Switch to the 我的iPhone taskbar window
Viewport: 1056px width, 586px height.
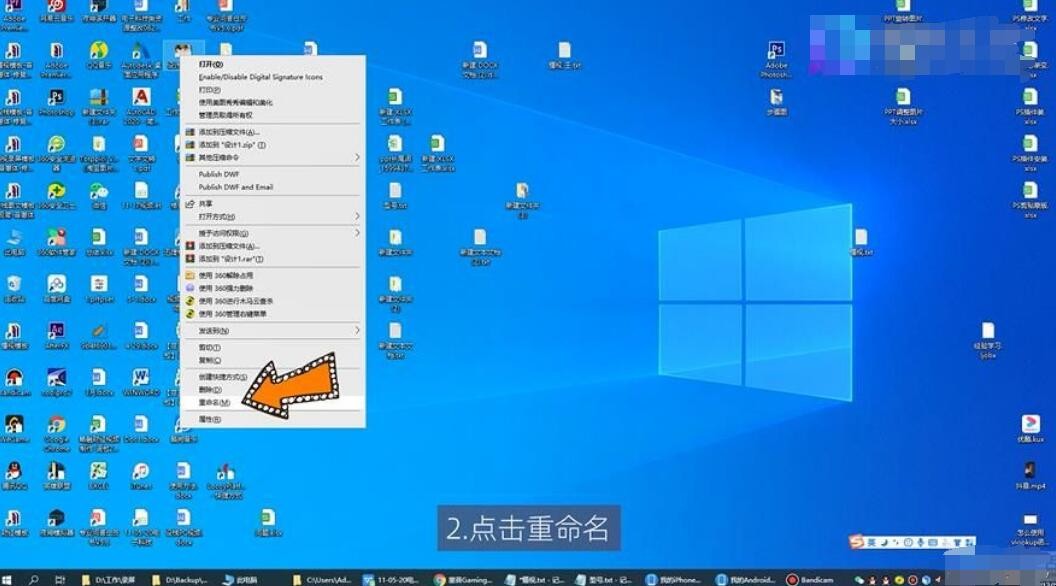click(x=675, y=579)
